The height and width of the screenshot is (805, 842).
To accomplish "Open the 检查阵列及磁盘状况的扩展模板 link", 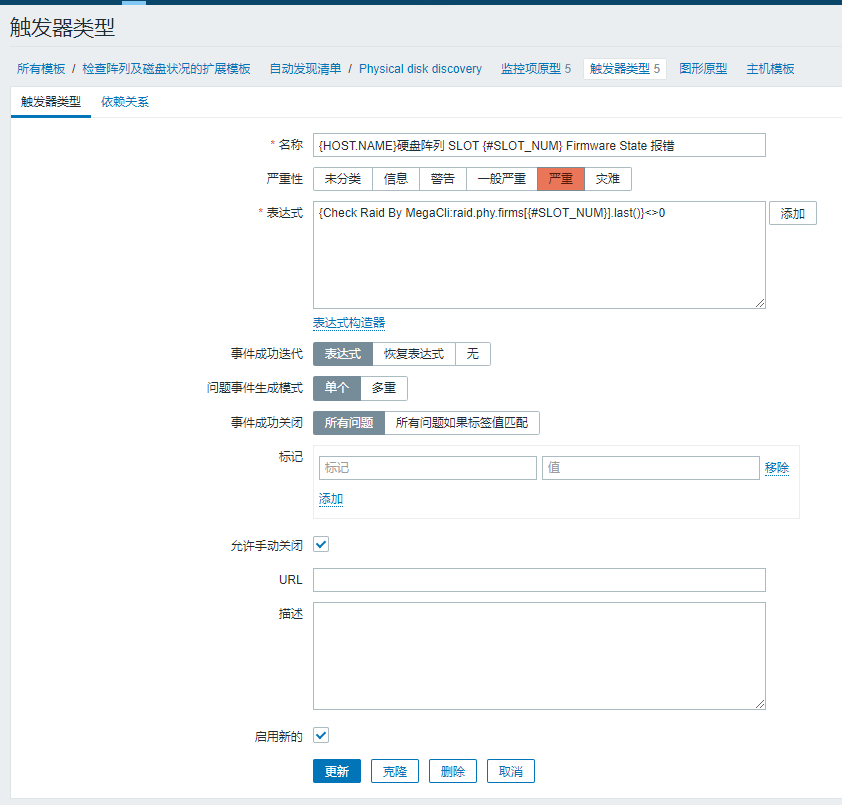I will click(x=166, y=69).
